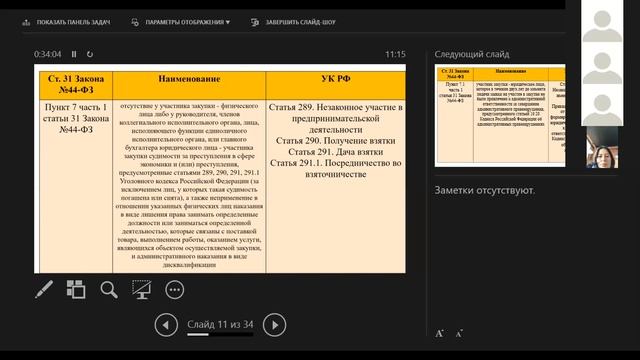Click the next slide preview thumbnail
The width and height of the screenshot is (640, 360).
pyautogui.click(x=500, y=116)
